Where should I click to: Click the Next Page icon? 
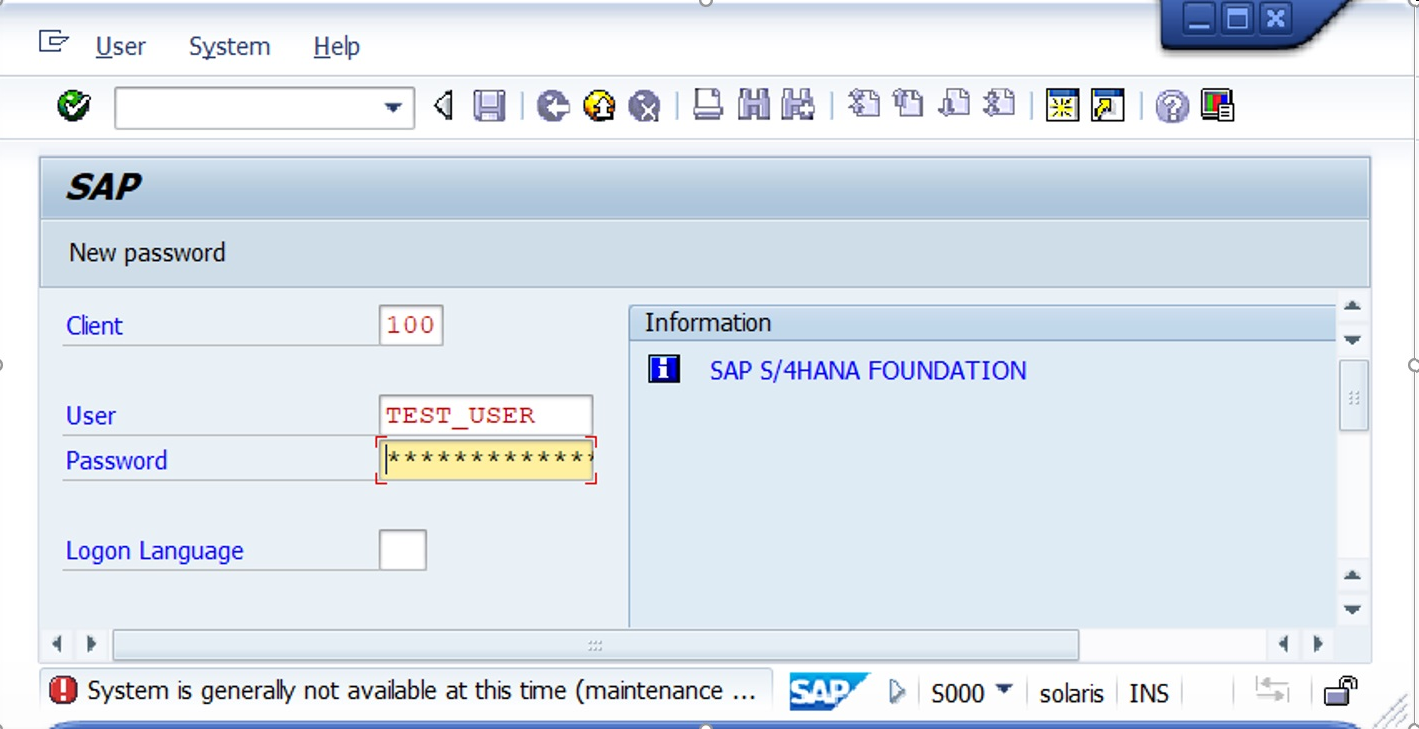954,104
